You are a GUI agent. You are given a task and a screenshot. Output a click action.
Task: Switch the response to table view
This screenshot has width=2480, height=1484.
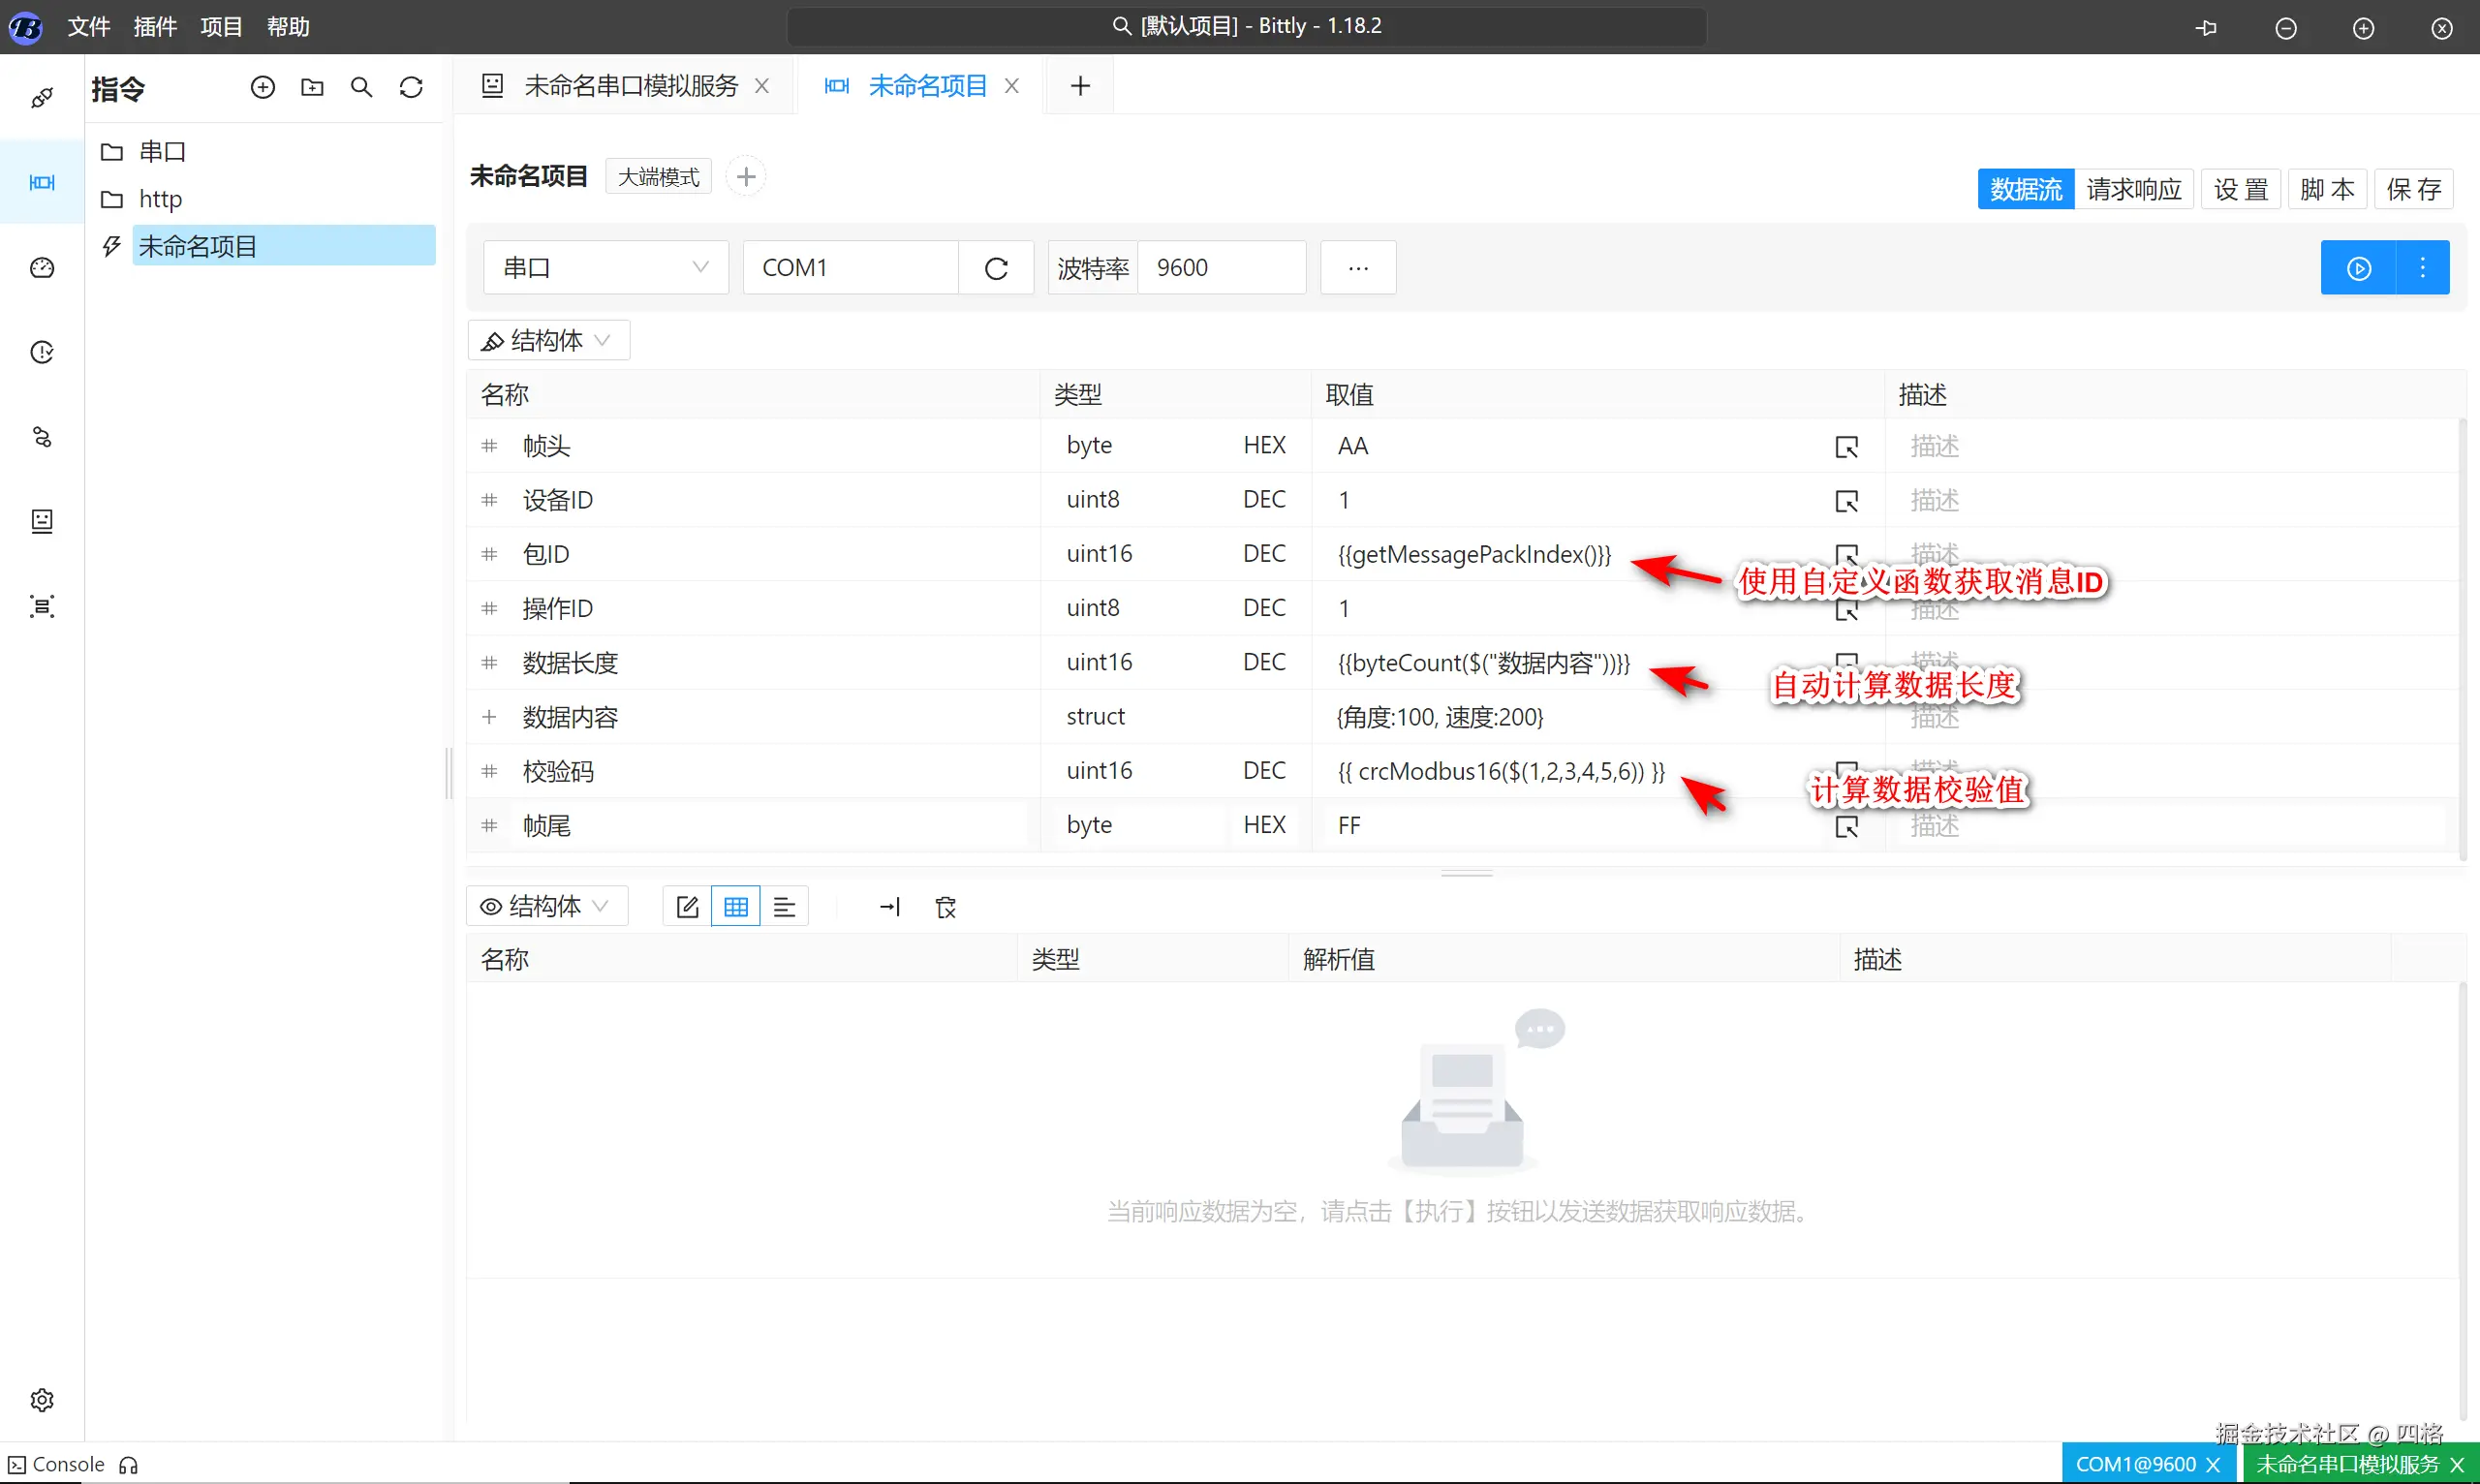click(x=736, y=907)
